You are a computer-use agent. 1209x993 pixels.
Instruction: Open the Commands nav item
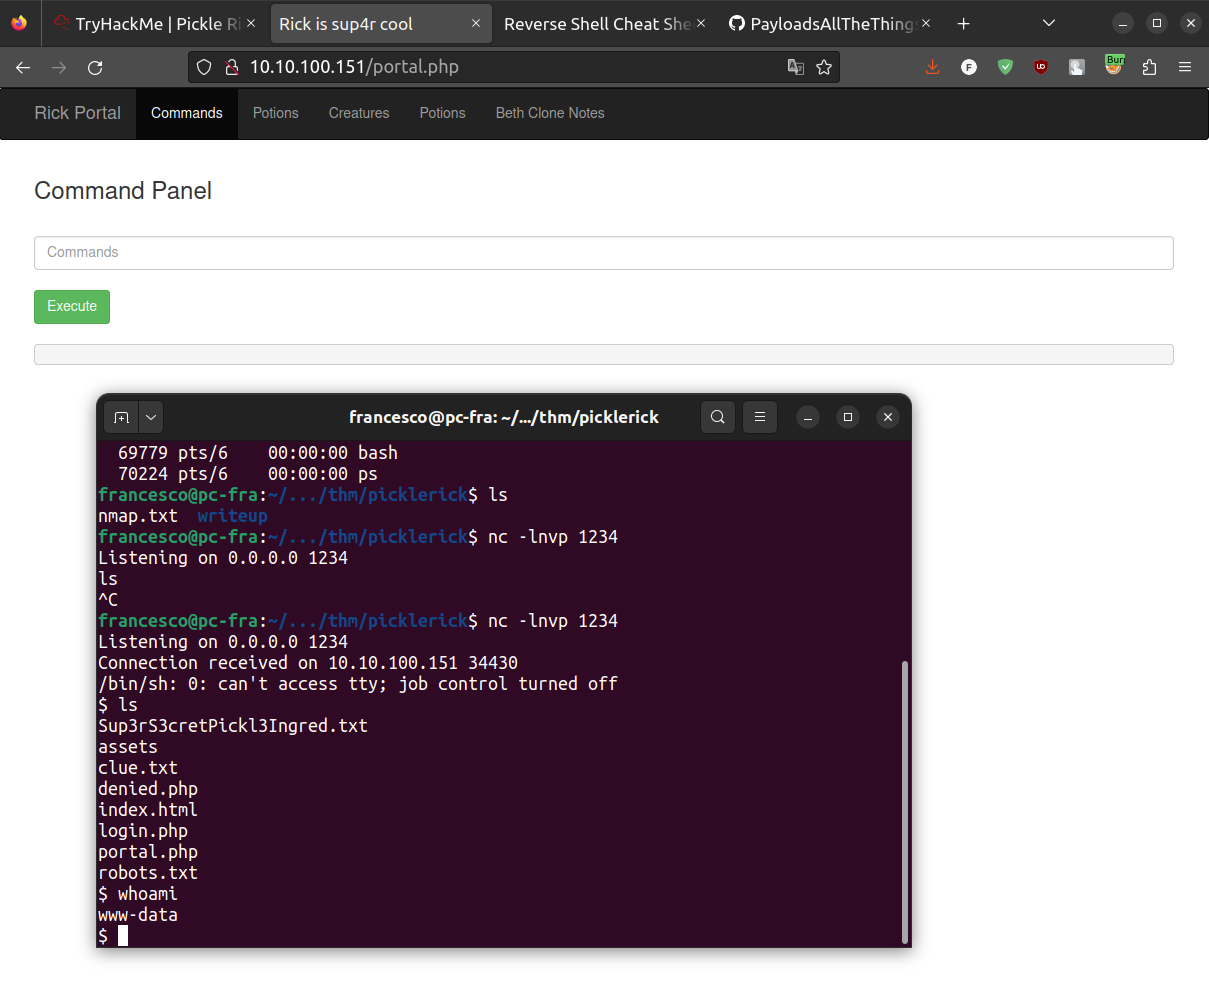click(x=187, y=113)
